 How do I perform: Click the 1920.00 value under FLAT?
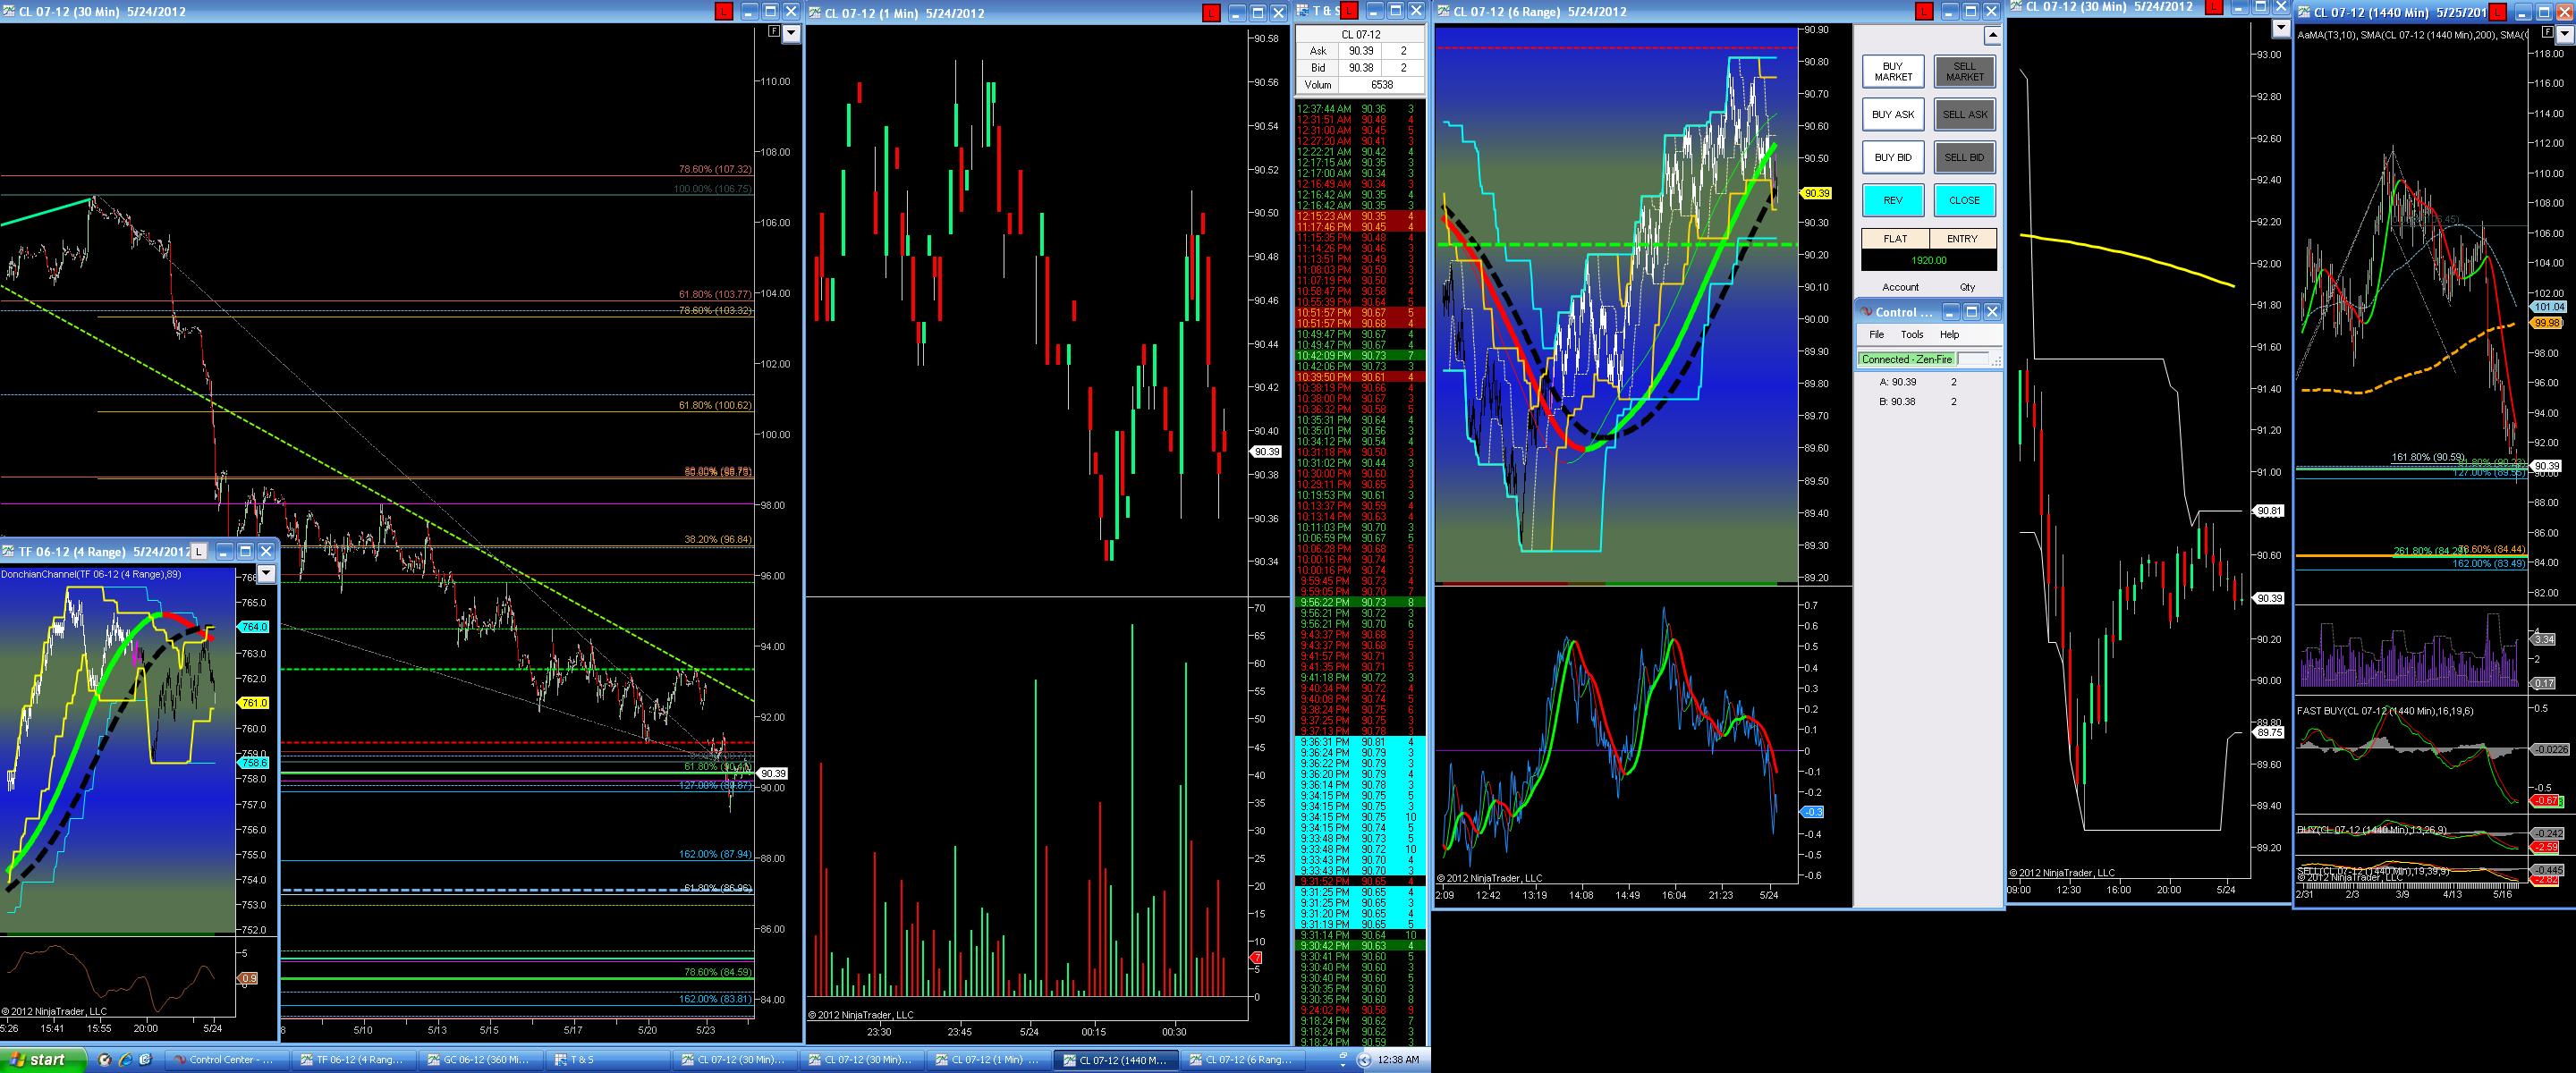coord(1929,260)
